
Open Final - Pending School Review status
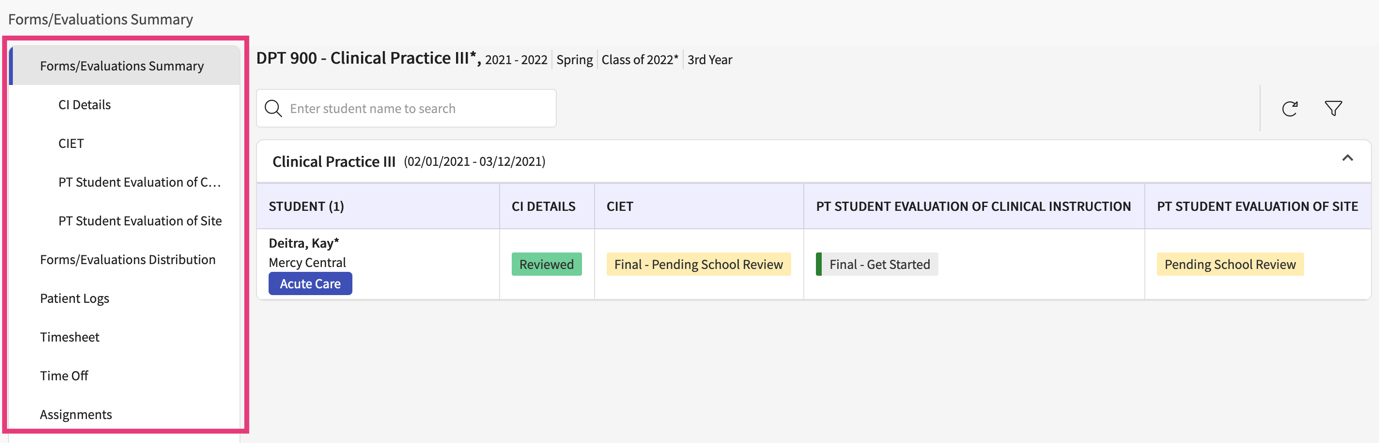pos(698,264)
